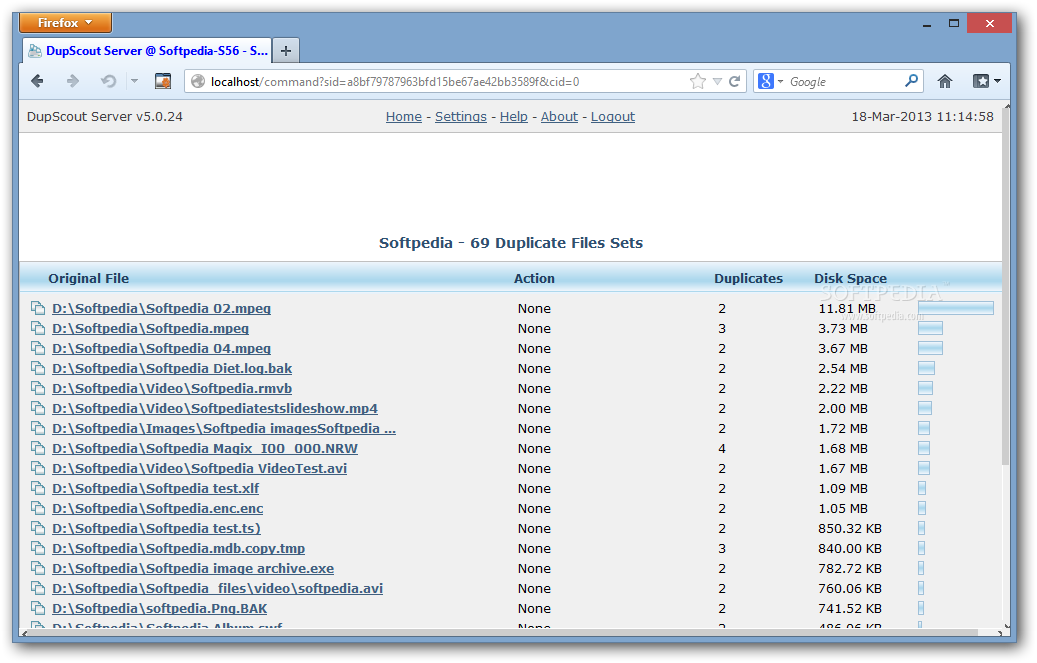The height and width of the screenshot is (663, 1037).
Task: Click file icon beside Softpedia 02.mpeg
Action: [x=38, y=309]
